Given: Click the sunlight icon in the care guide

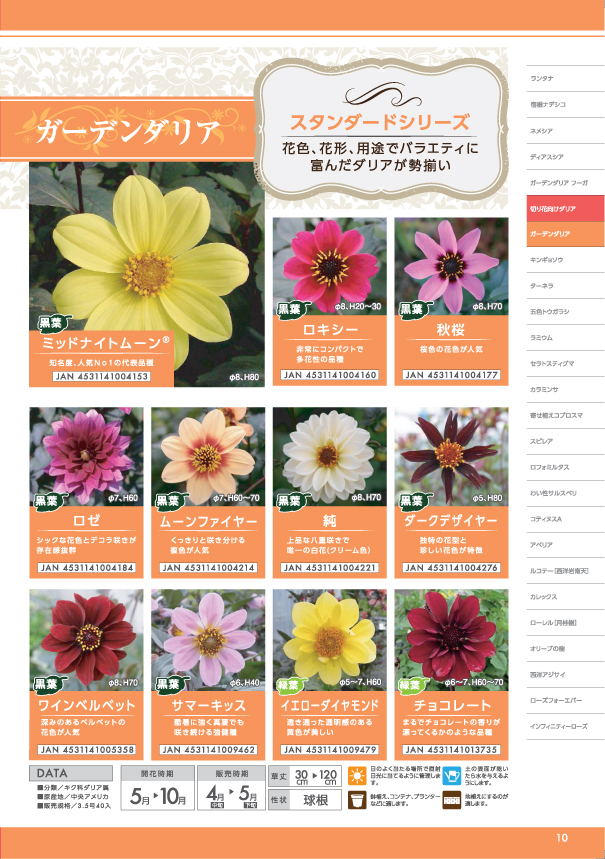Looking at the screenshot, I should pyautogui.click(x=357, y=776).
